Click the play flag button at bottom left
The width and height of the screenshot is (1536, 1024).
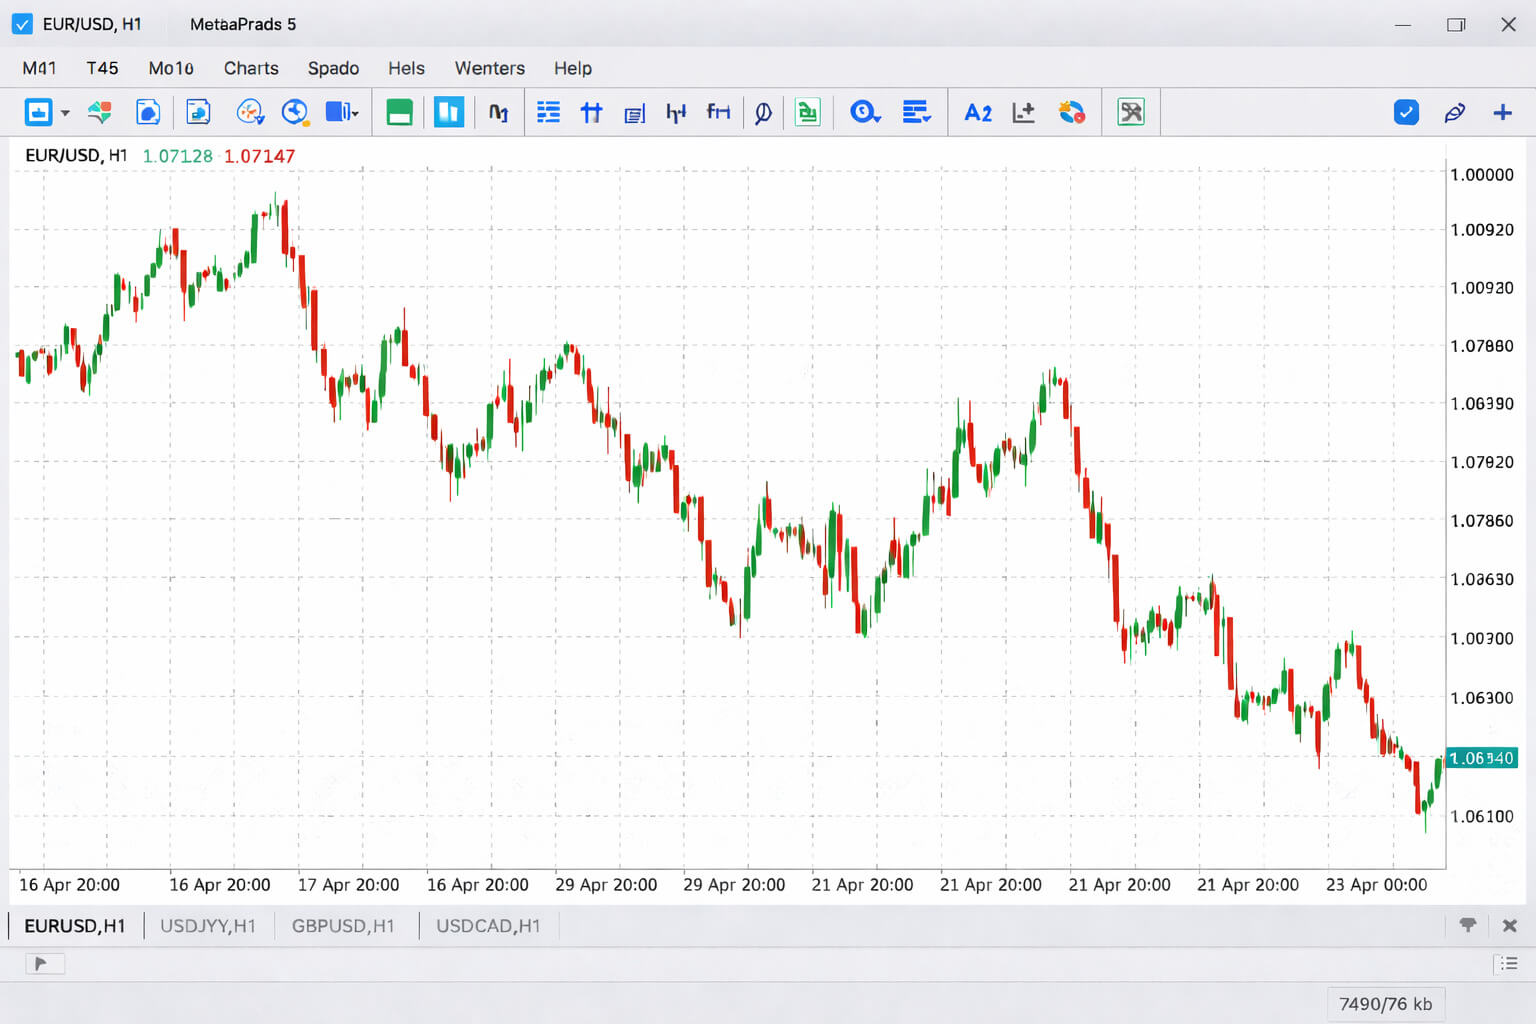(44, 964)
